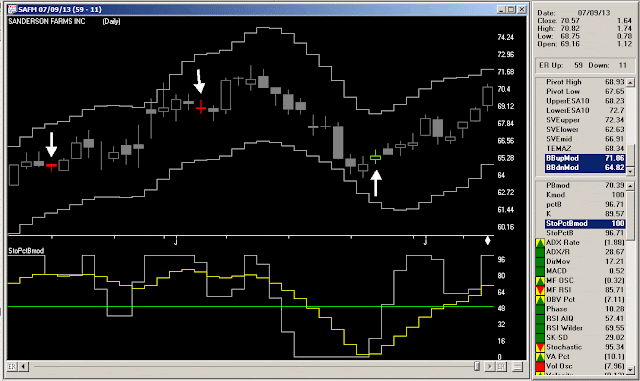
Task: Click the green ADX/R signal icon
Action: pyautogui.click(x=540, y=252)
